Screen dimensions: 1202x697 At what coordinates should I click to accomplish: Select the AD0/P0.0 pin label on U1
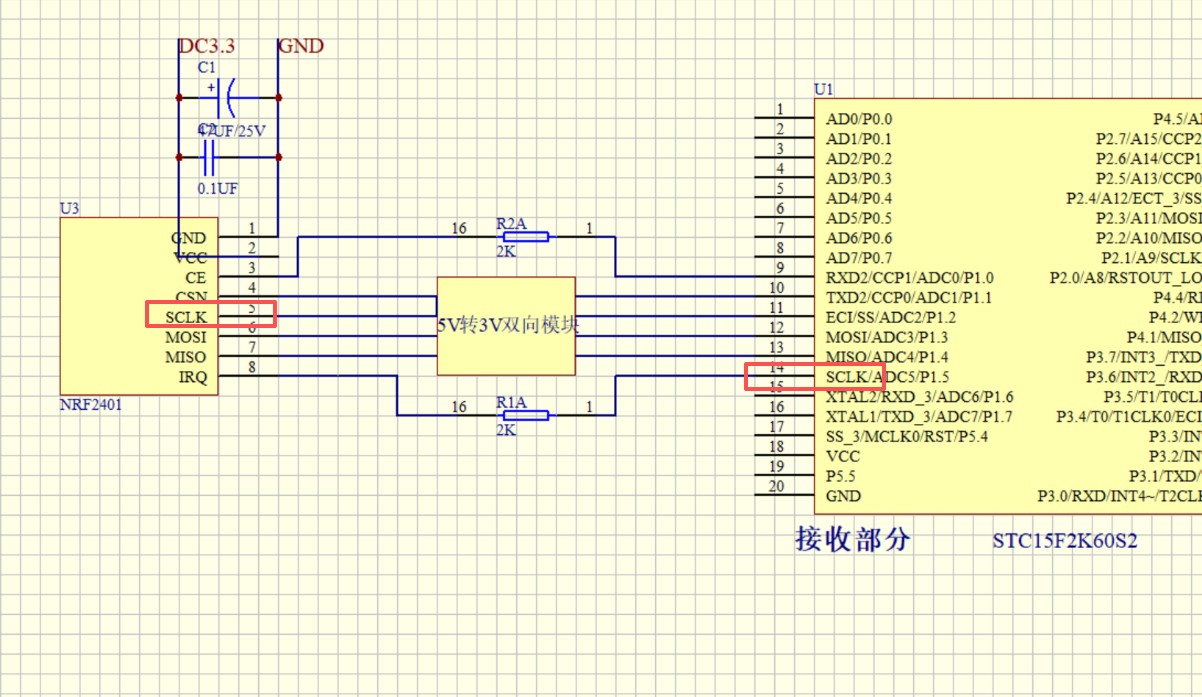pyautogui.click(x=859, y=119)
